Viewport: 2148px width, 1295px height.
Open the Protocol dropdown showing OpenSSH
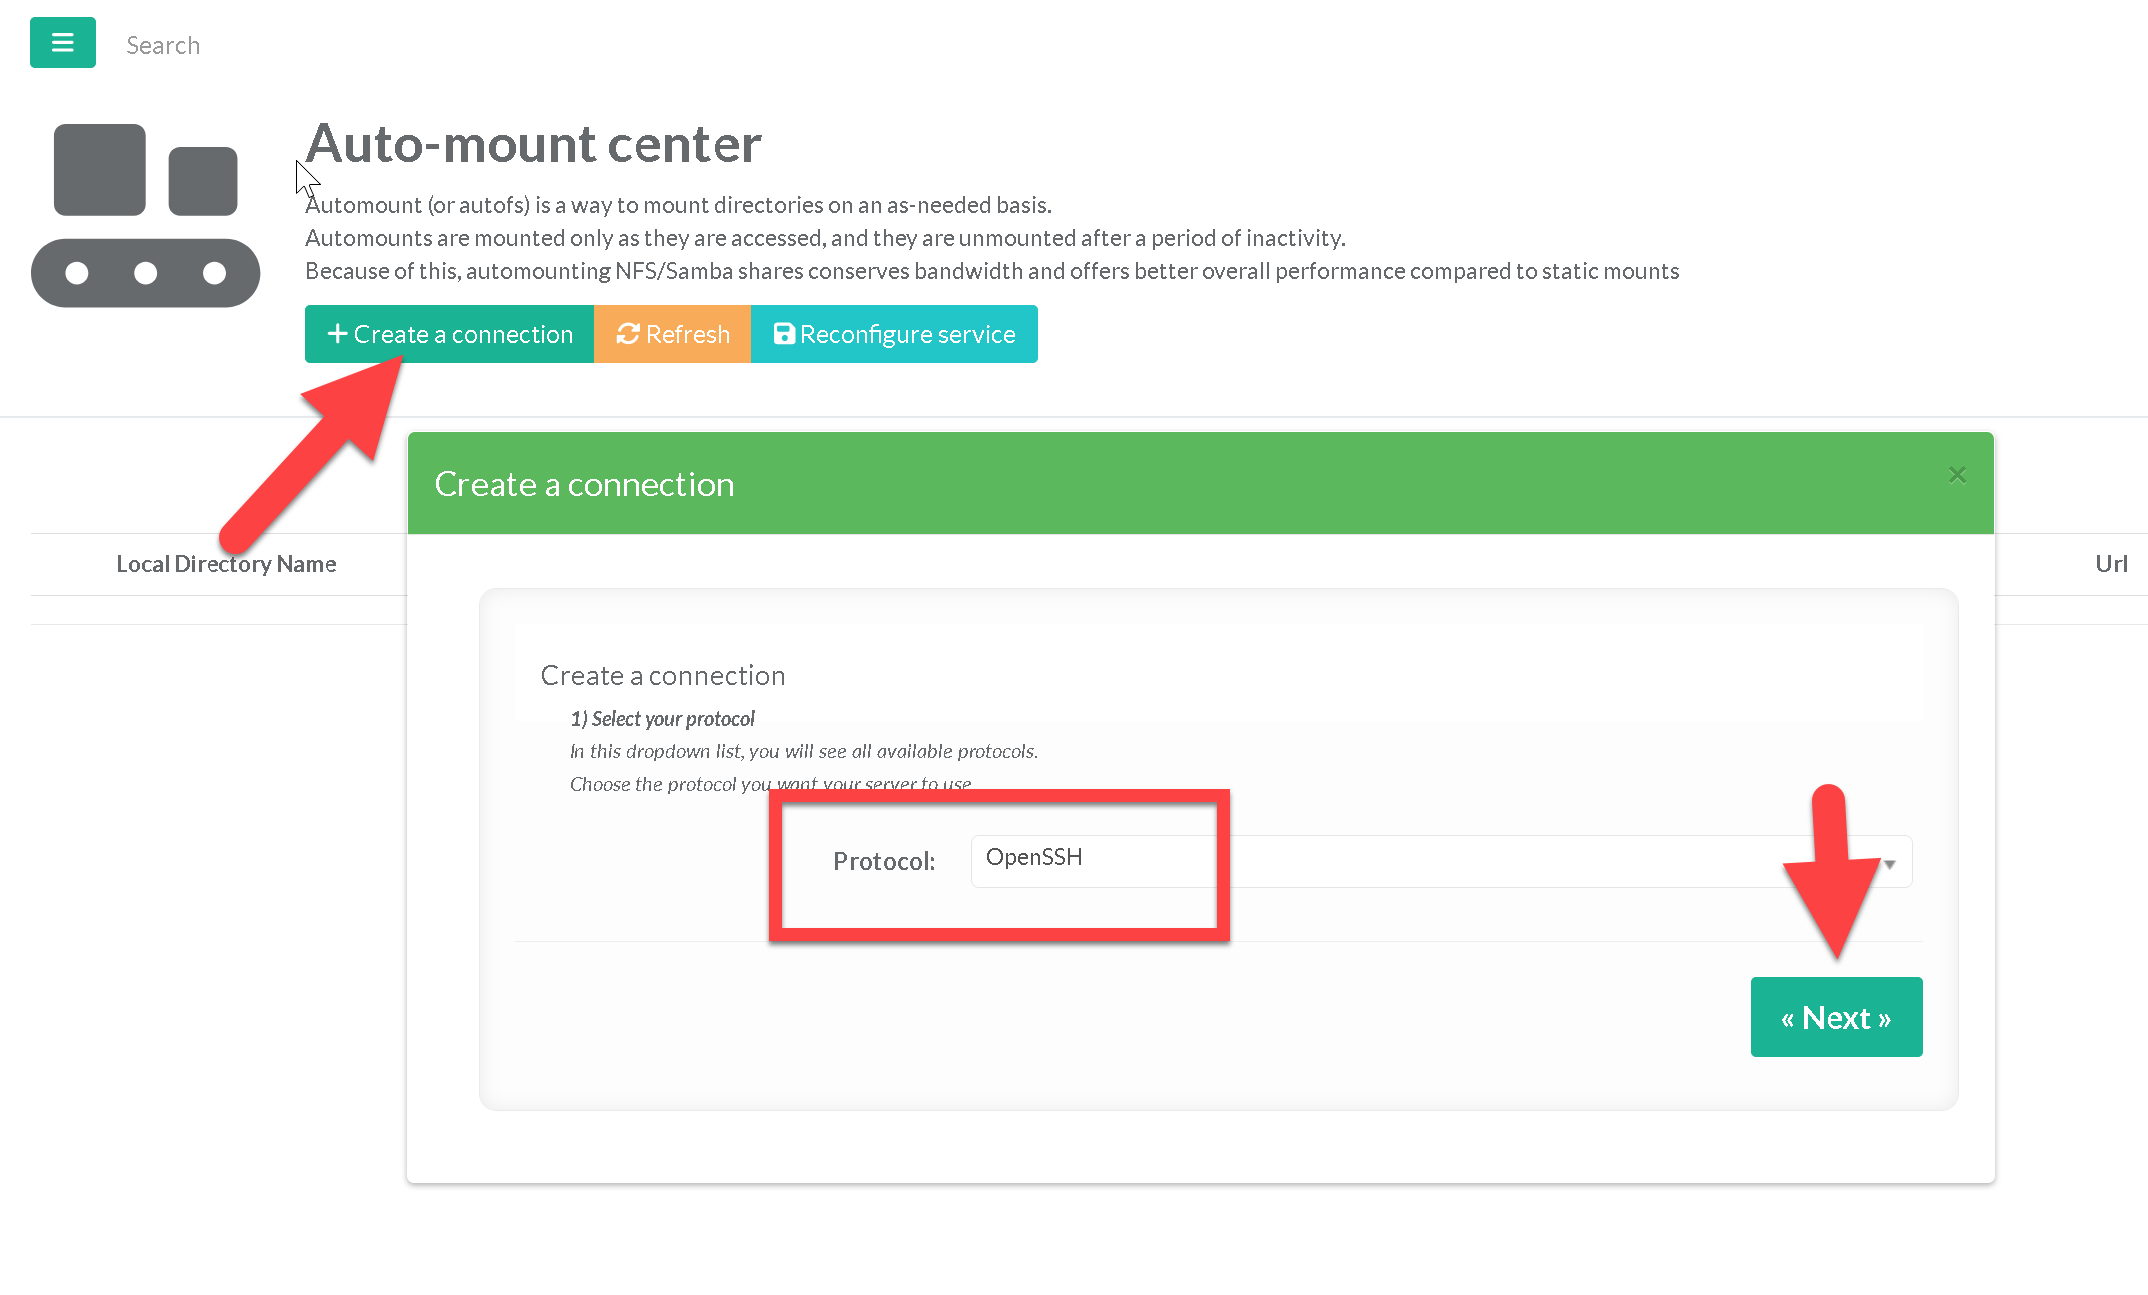pos(1440,861)
